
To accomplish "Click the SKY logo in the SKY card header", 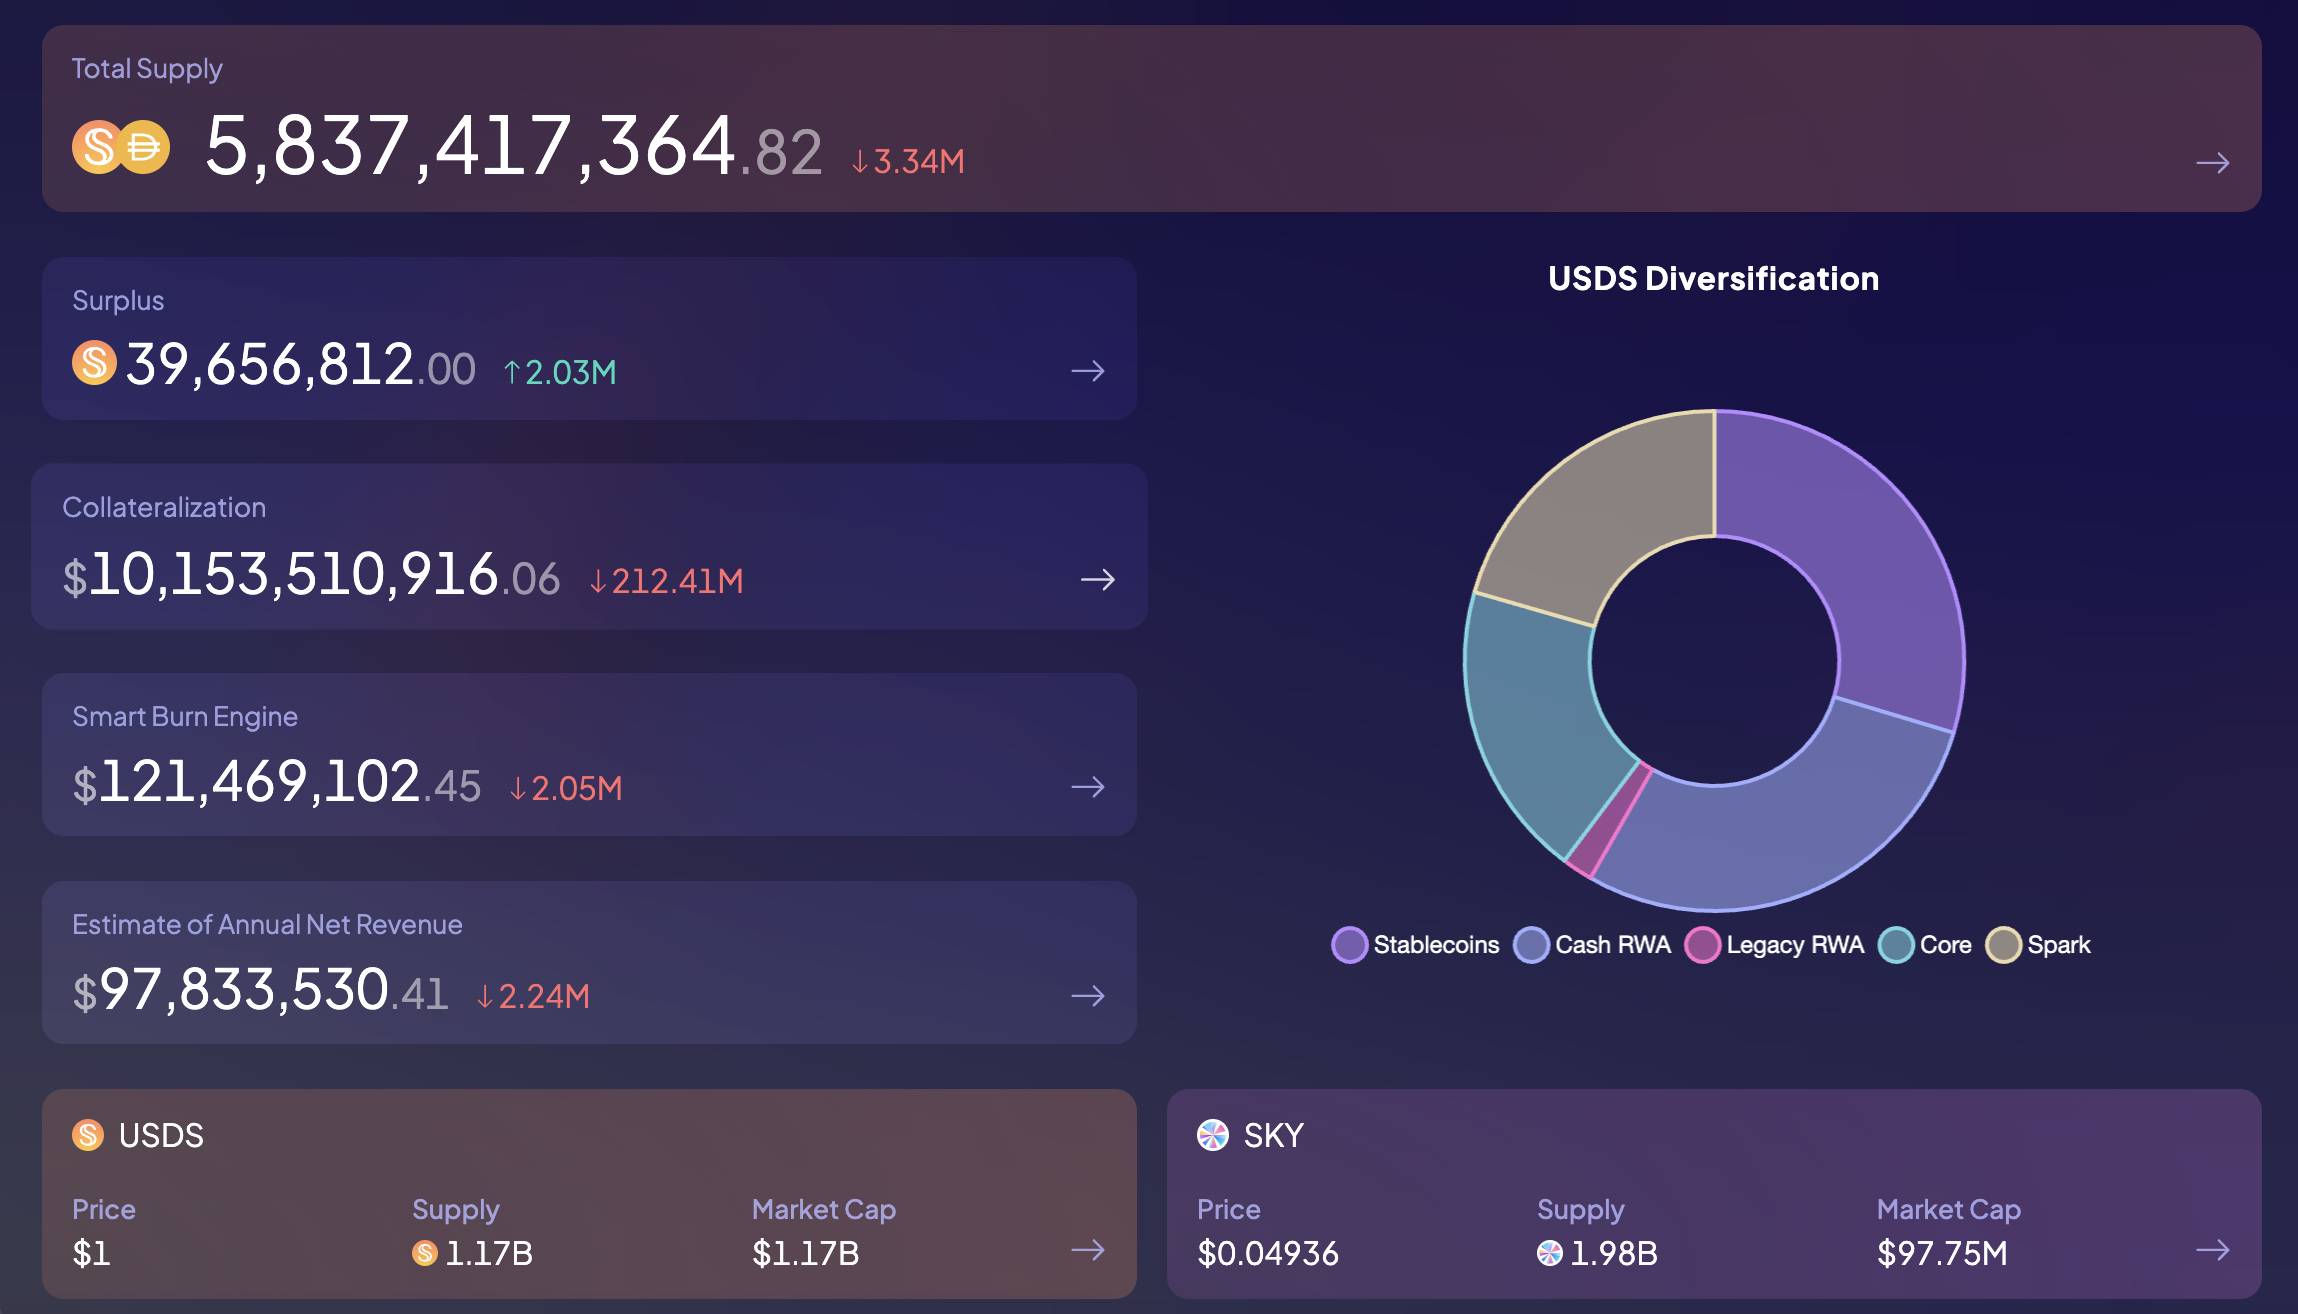I will coord(1213,1135).
